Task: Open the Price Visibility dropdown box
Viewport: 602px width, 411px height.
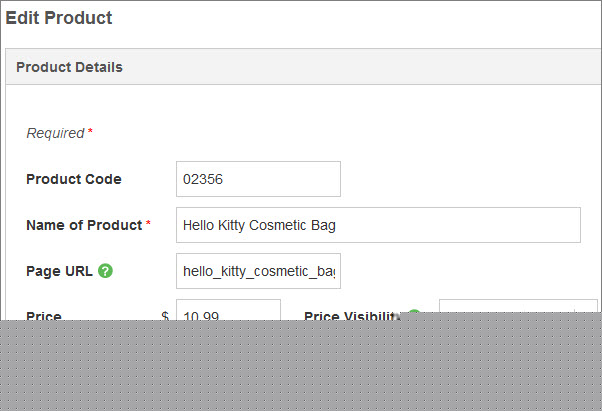Action: click(x=518, y=306)
